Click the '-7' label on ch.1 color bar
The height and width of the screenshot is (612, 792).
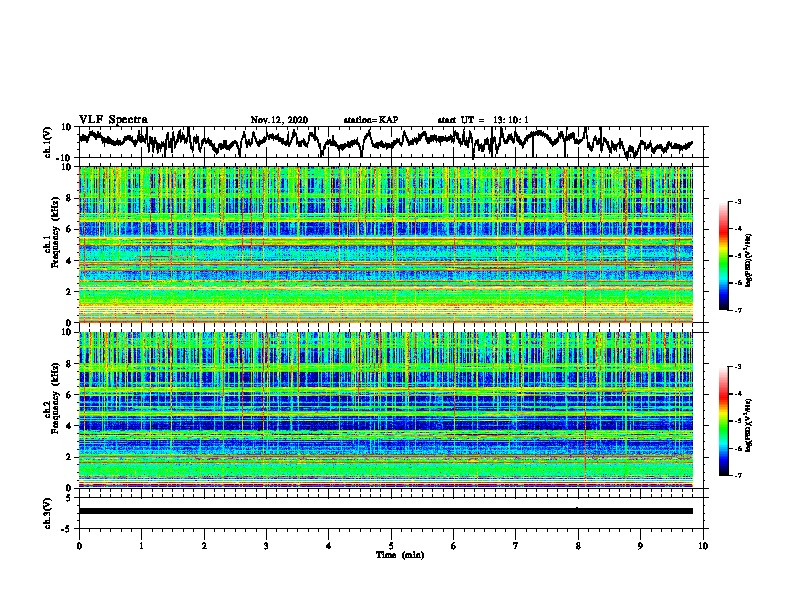click(x=738, y=310)
